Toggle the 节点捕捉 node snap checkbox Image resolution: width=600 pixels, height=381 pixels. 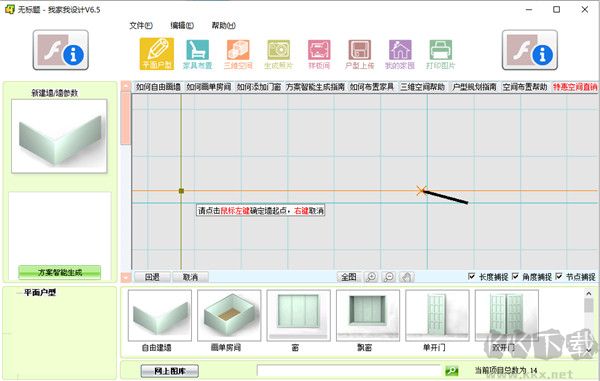click(x=559, y=276)
